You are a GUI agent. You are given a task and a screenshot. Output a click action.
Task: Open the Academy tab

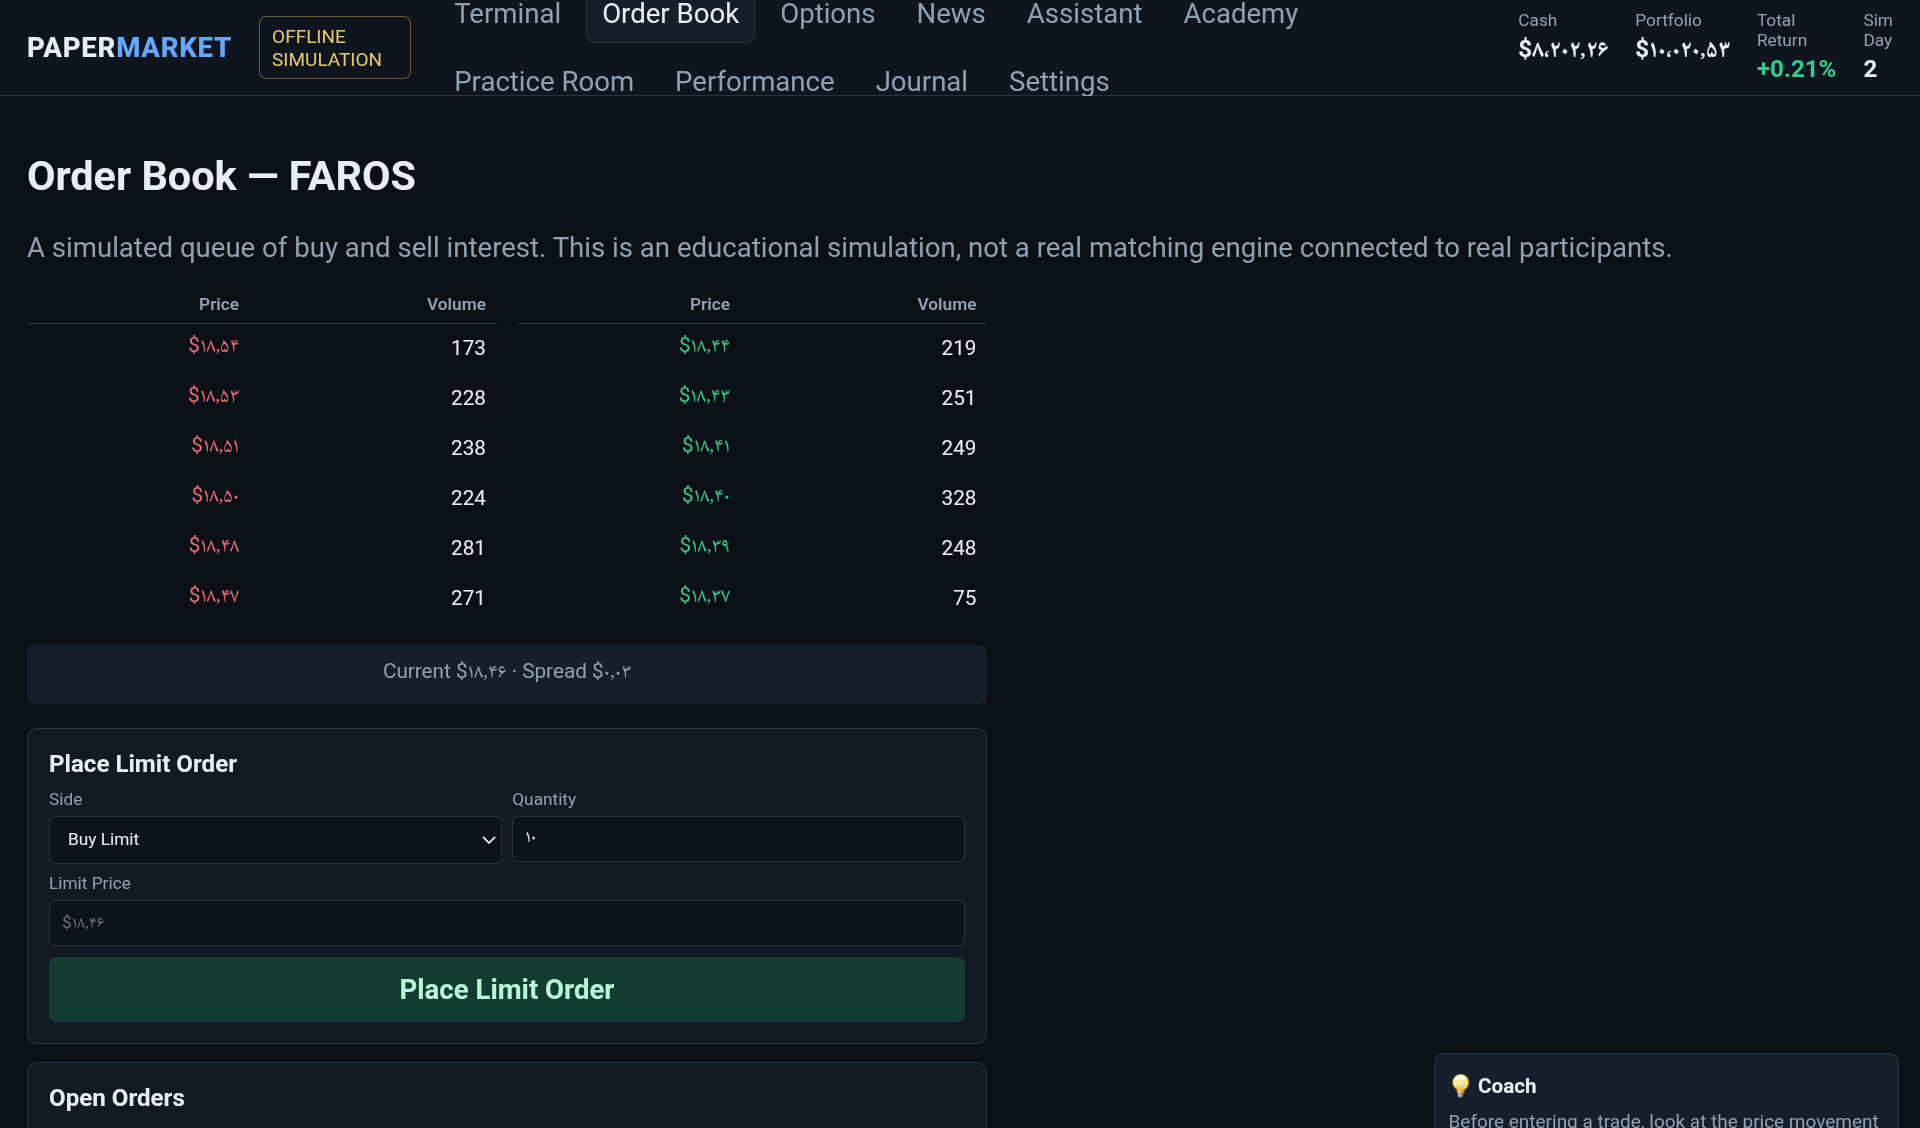[1240, 15]
